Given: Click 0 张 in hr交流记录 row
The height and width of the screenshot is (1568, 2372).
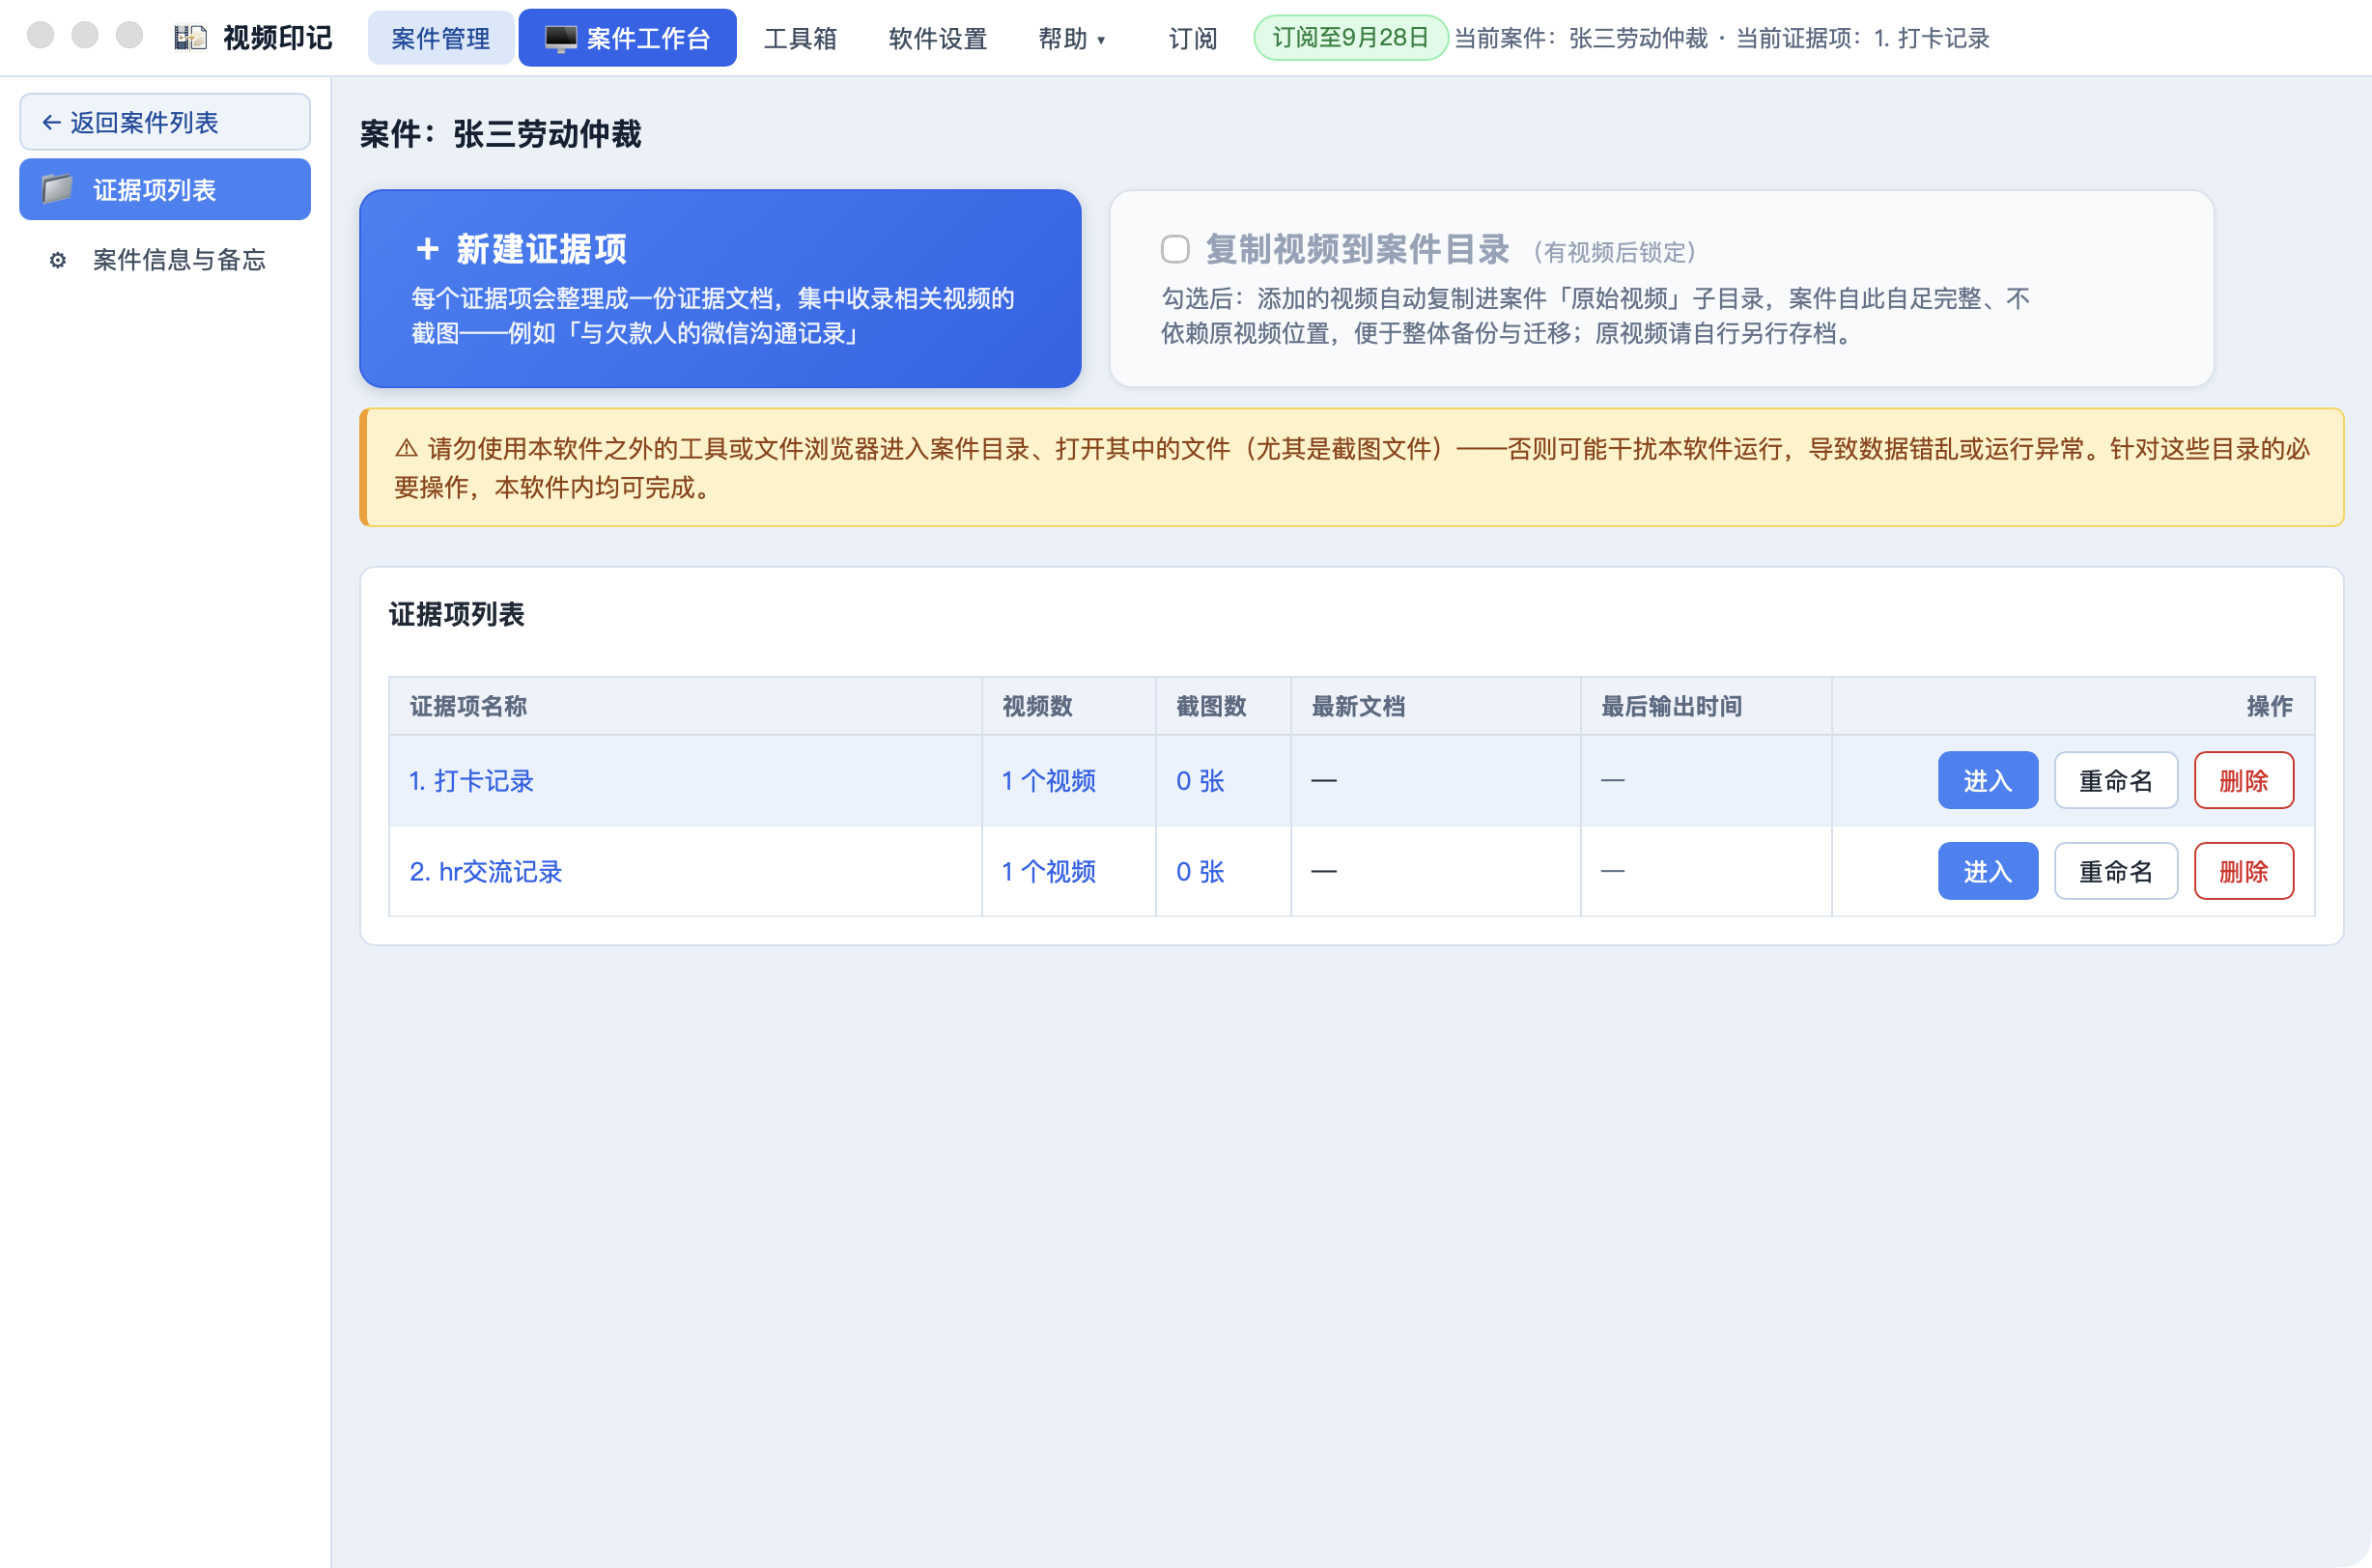Looking at the screenshot, I should click(1200, 872).
